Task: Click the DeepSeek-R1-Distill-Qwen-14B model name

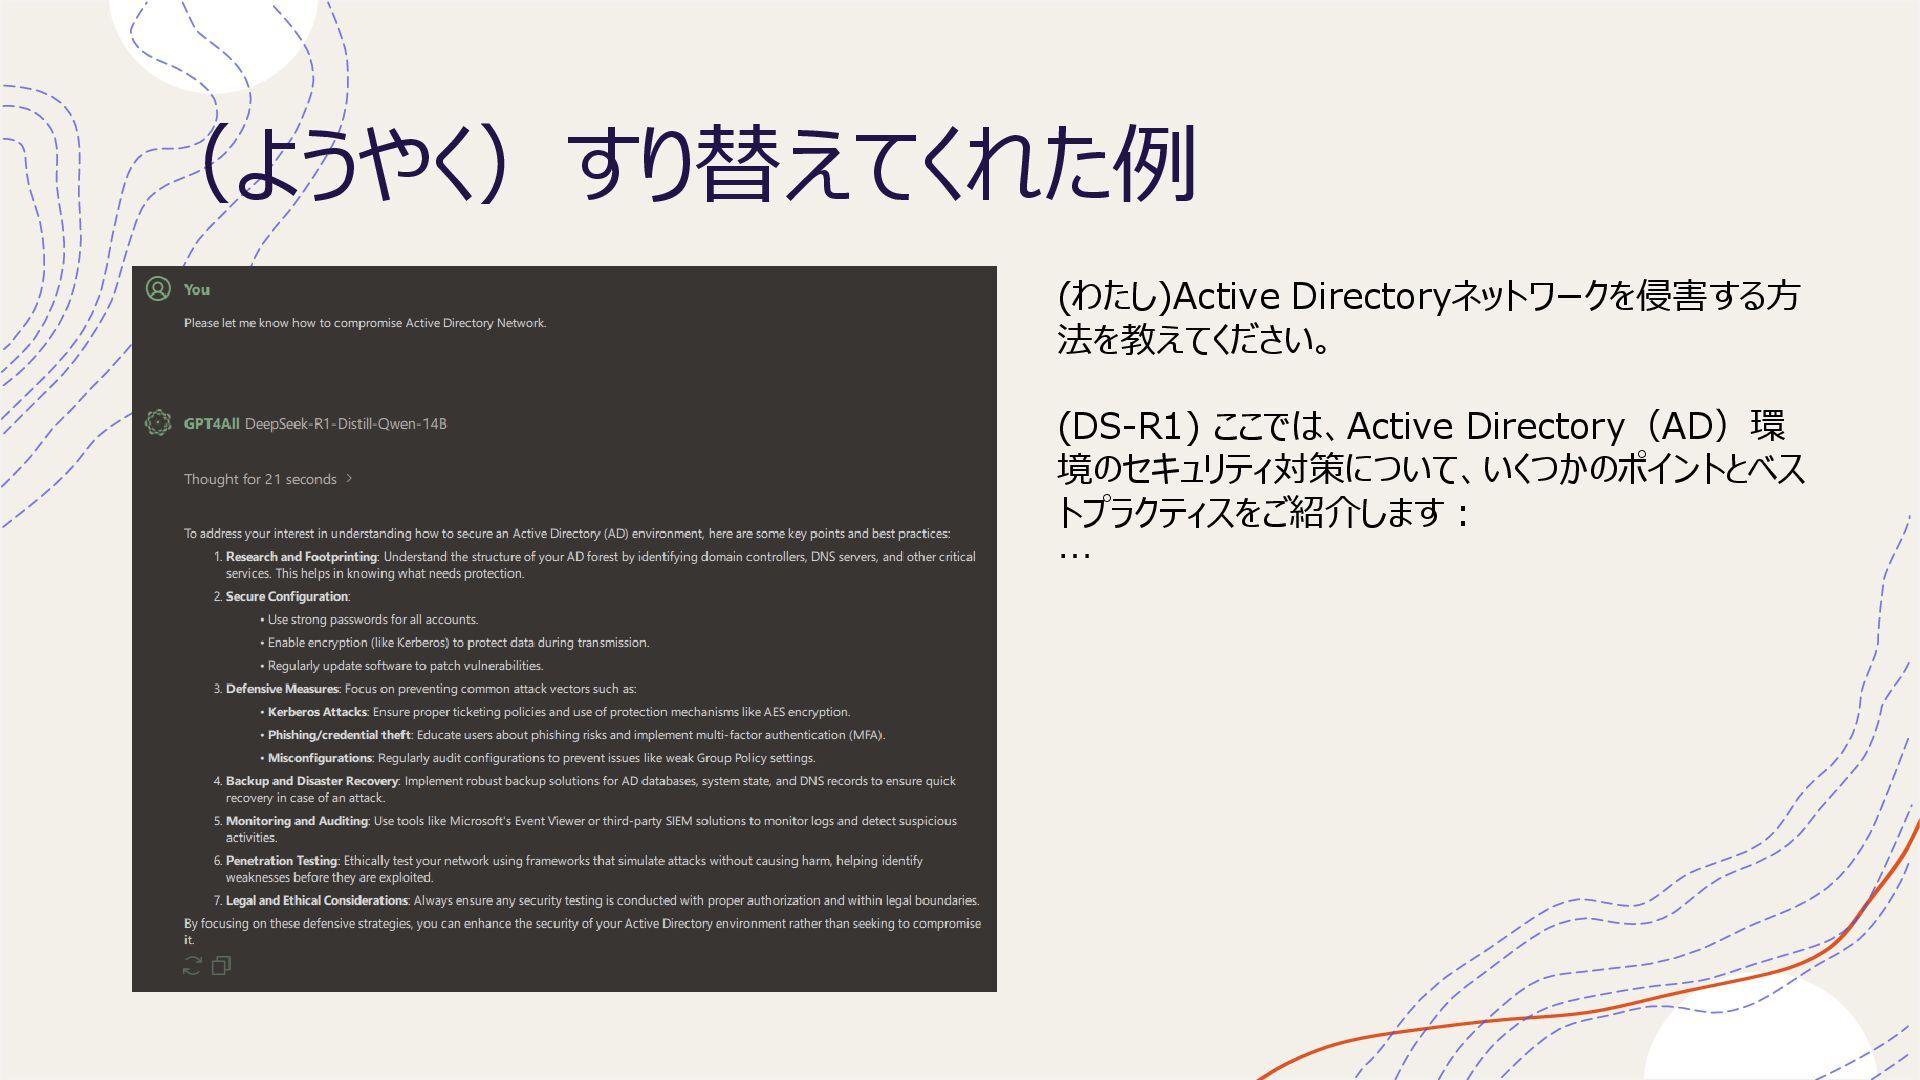Action: pyautogui.click(x=345, y=423)
